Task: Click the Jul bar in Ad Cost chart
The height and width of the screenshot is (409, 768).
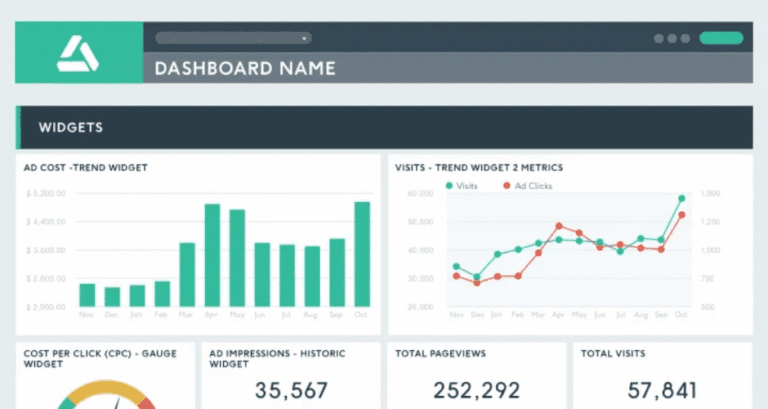Action: tap(287, 276)
